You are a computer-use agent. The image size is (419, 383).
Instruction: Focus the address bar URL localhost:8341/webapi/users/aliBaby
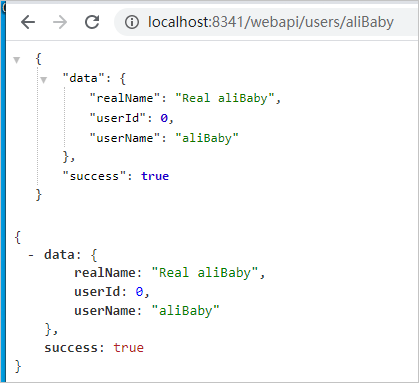point(271,22)
